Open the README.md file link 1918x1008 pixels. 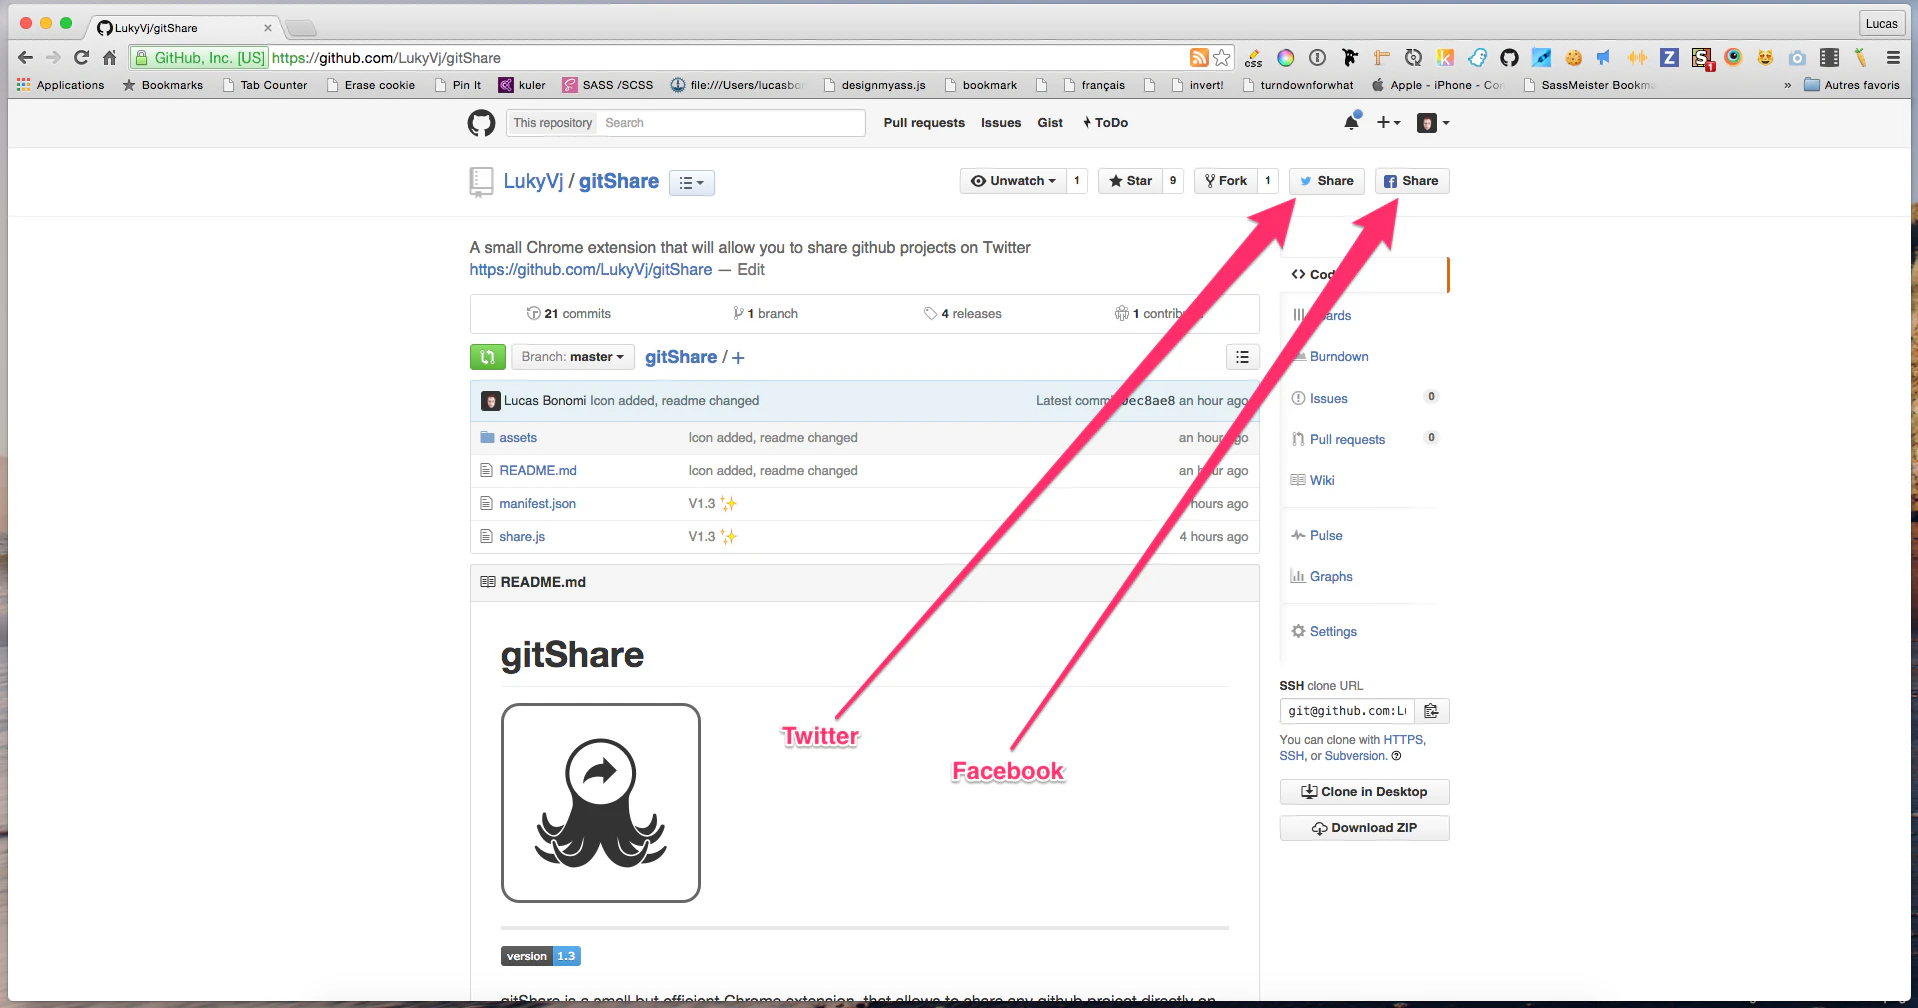538,470
